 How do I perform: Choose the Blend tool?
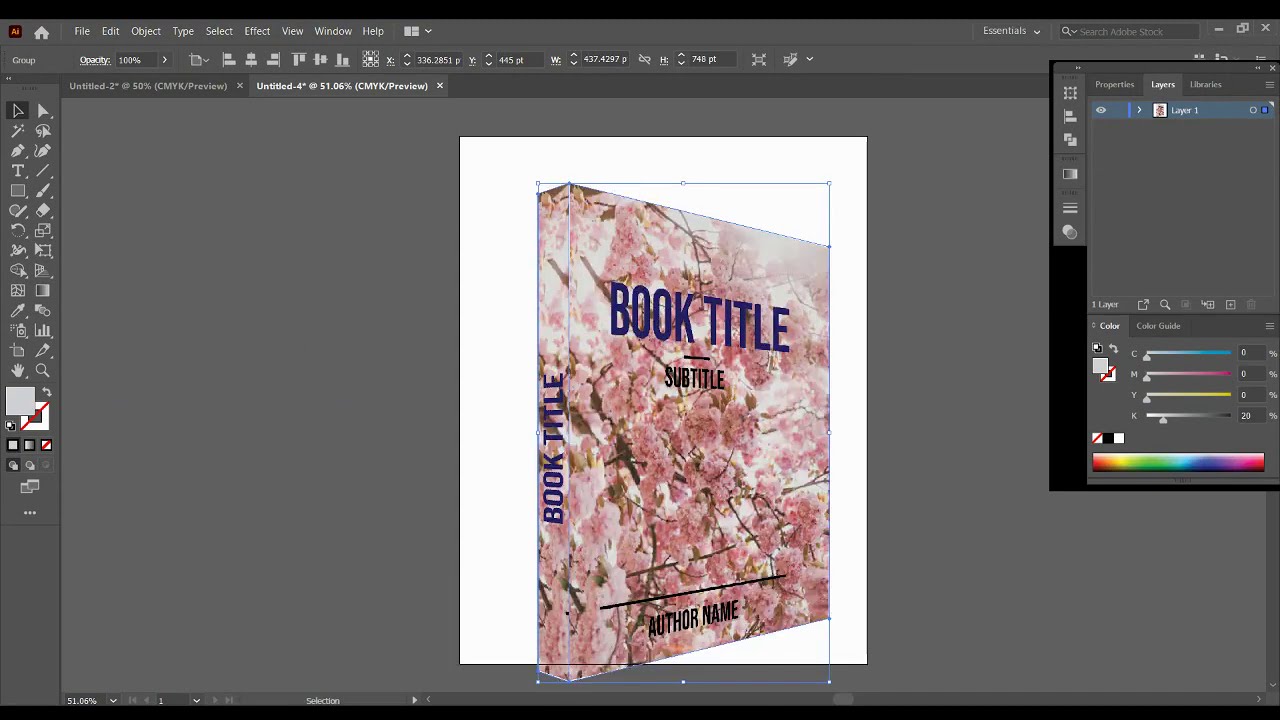(x=43, y=311)
